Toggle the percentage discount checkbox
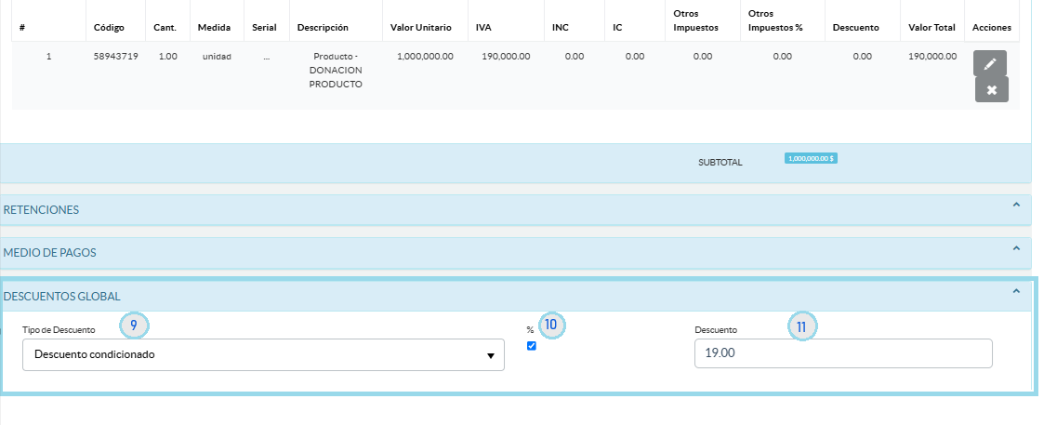Viewport: 1064px width, 425px height. pyautogui.click(x=532, y=346)
